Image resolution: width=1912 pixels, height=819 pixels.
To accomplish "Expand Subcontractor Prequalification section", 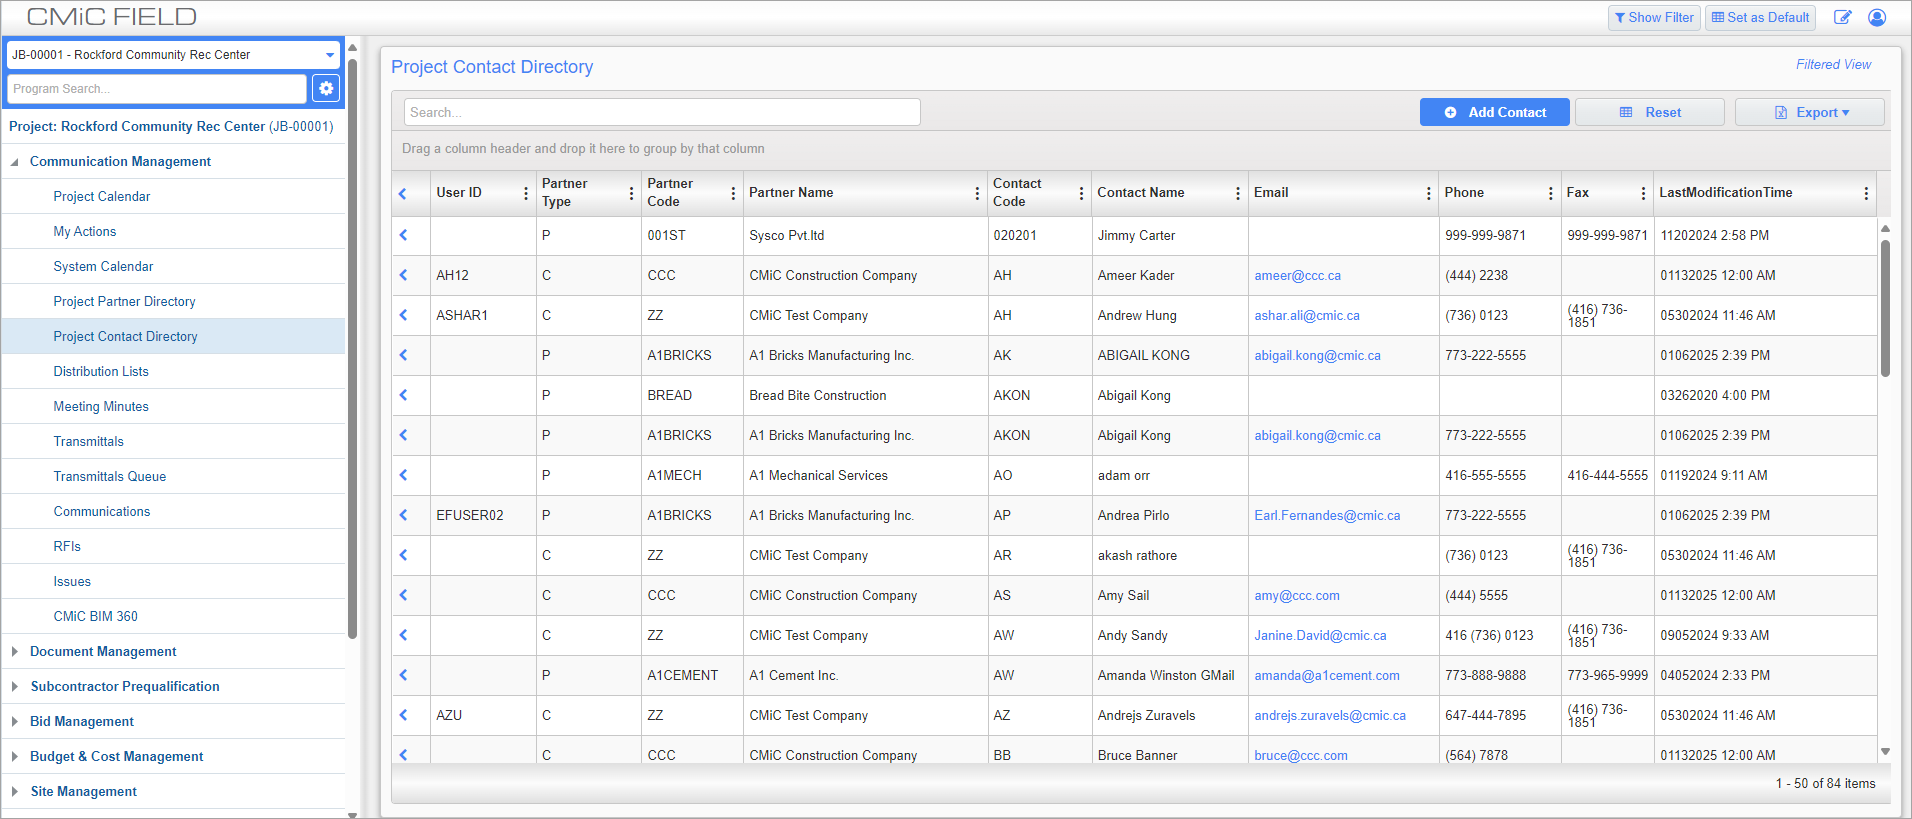I will point(15,687).
